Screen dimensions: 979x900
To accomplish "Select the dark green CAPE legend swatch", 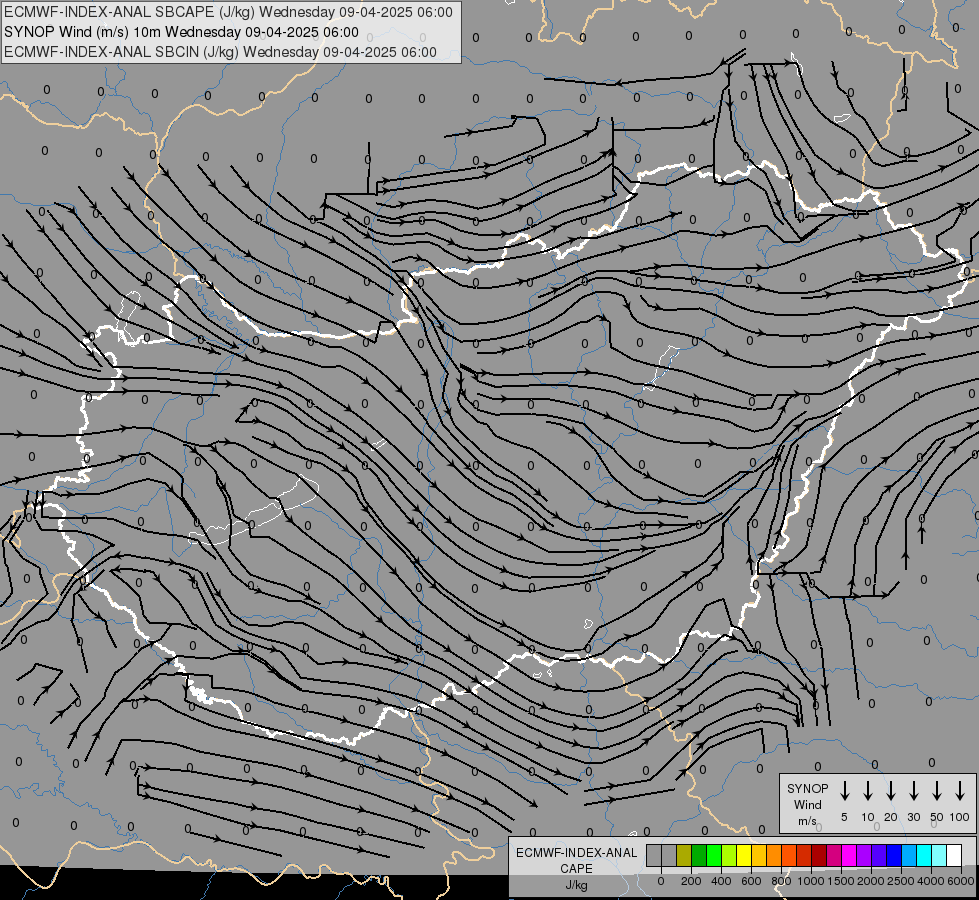I will click(699, 855).
